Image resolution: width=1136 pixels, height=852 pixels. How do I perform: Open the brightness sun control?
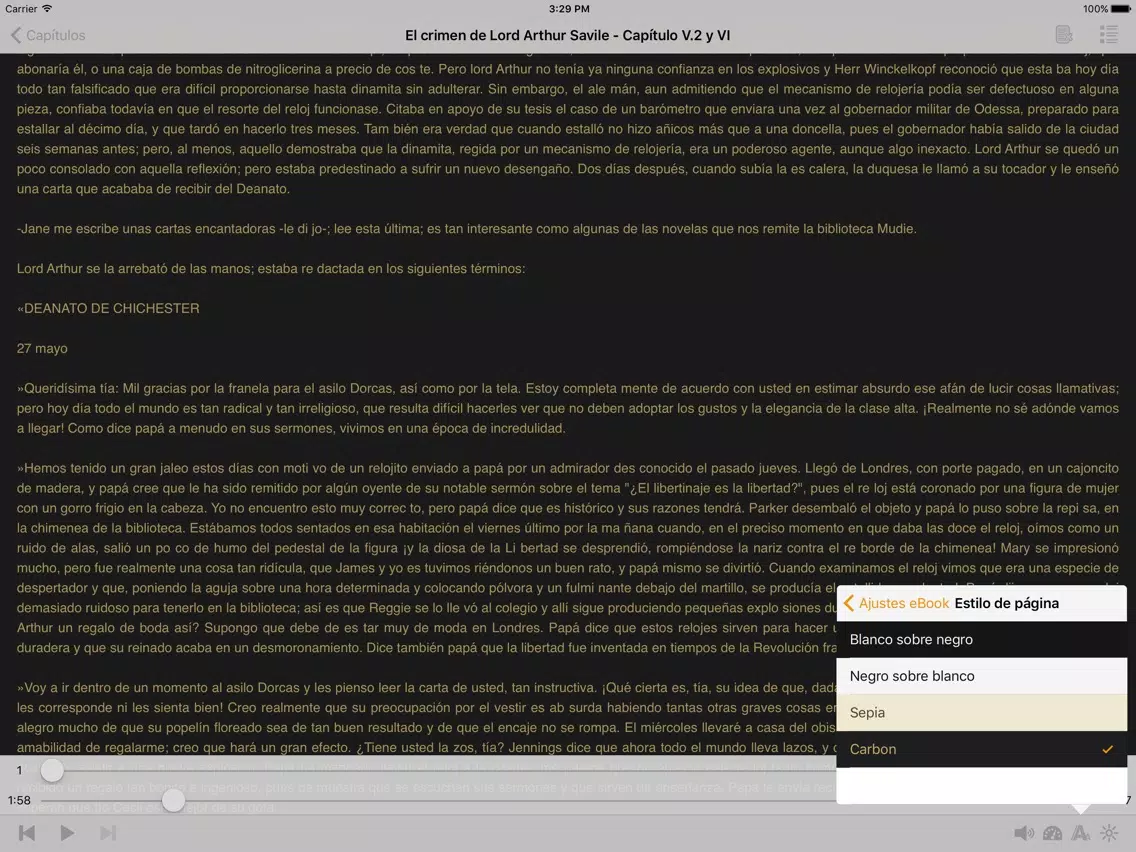point(1108,833)
